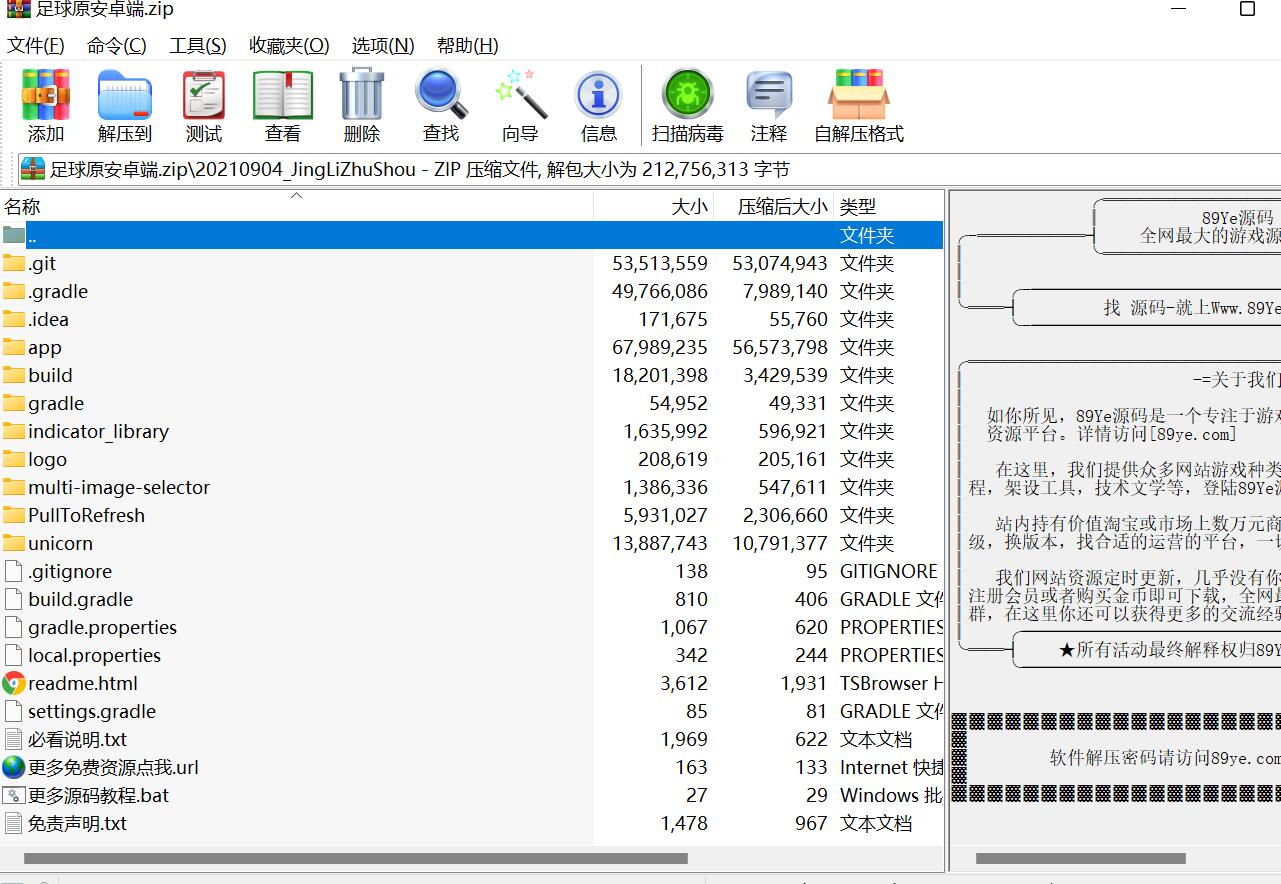
Task: Select the batch icon of 更多源码教程.bat
Action: 14,795
